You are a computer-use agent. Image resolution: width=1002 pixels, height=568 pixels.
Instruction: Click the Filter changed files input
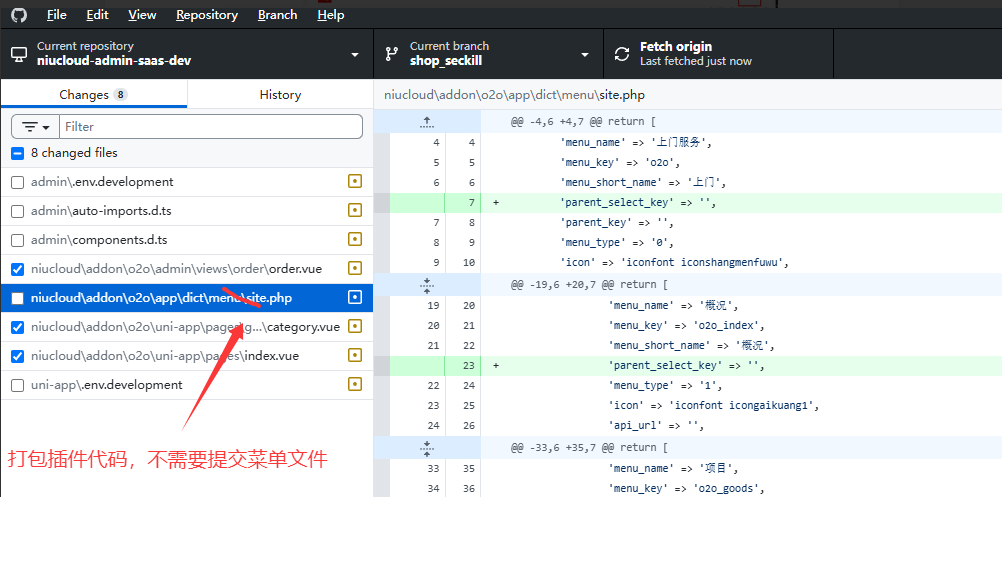point(210,127)
